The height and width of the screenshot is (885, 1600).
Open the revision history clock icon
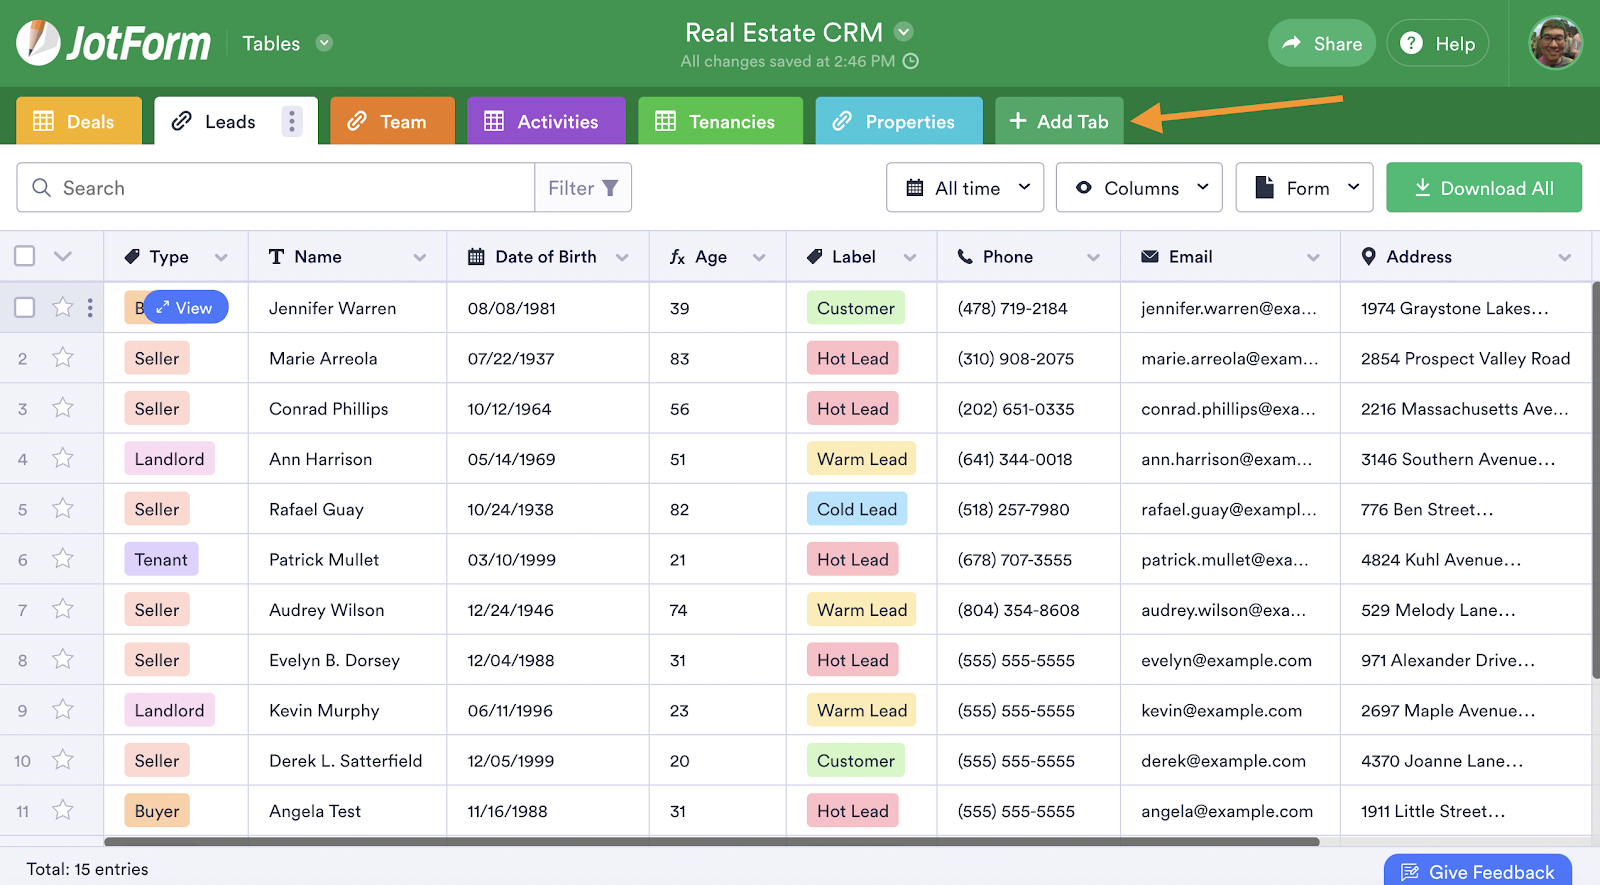pyautogui.click(x=911, y=61)
